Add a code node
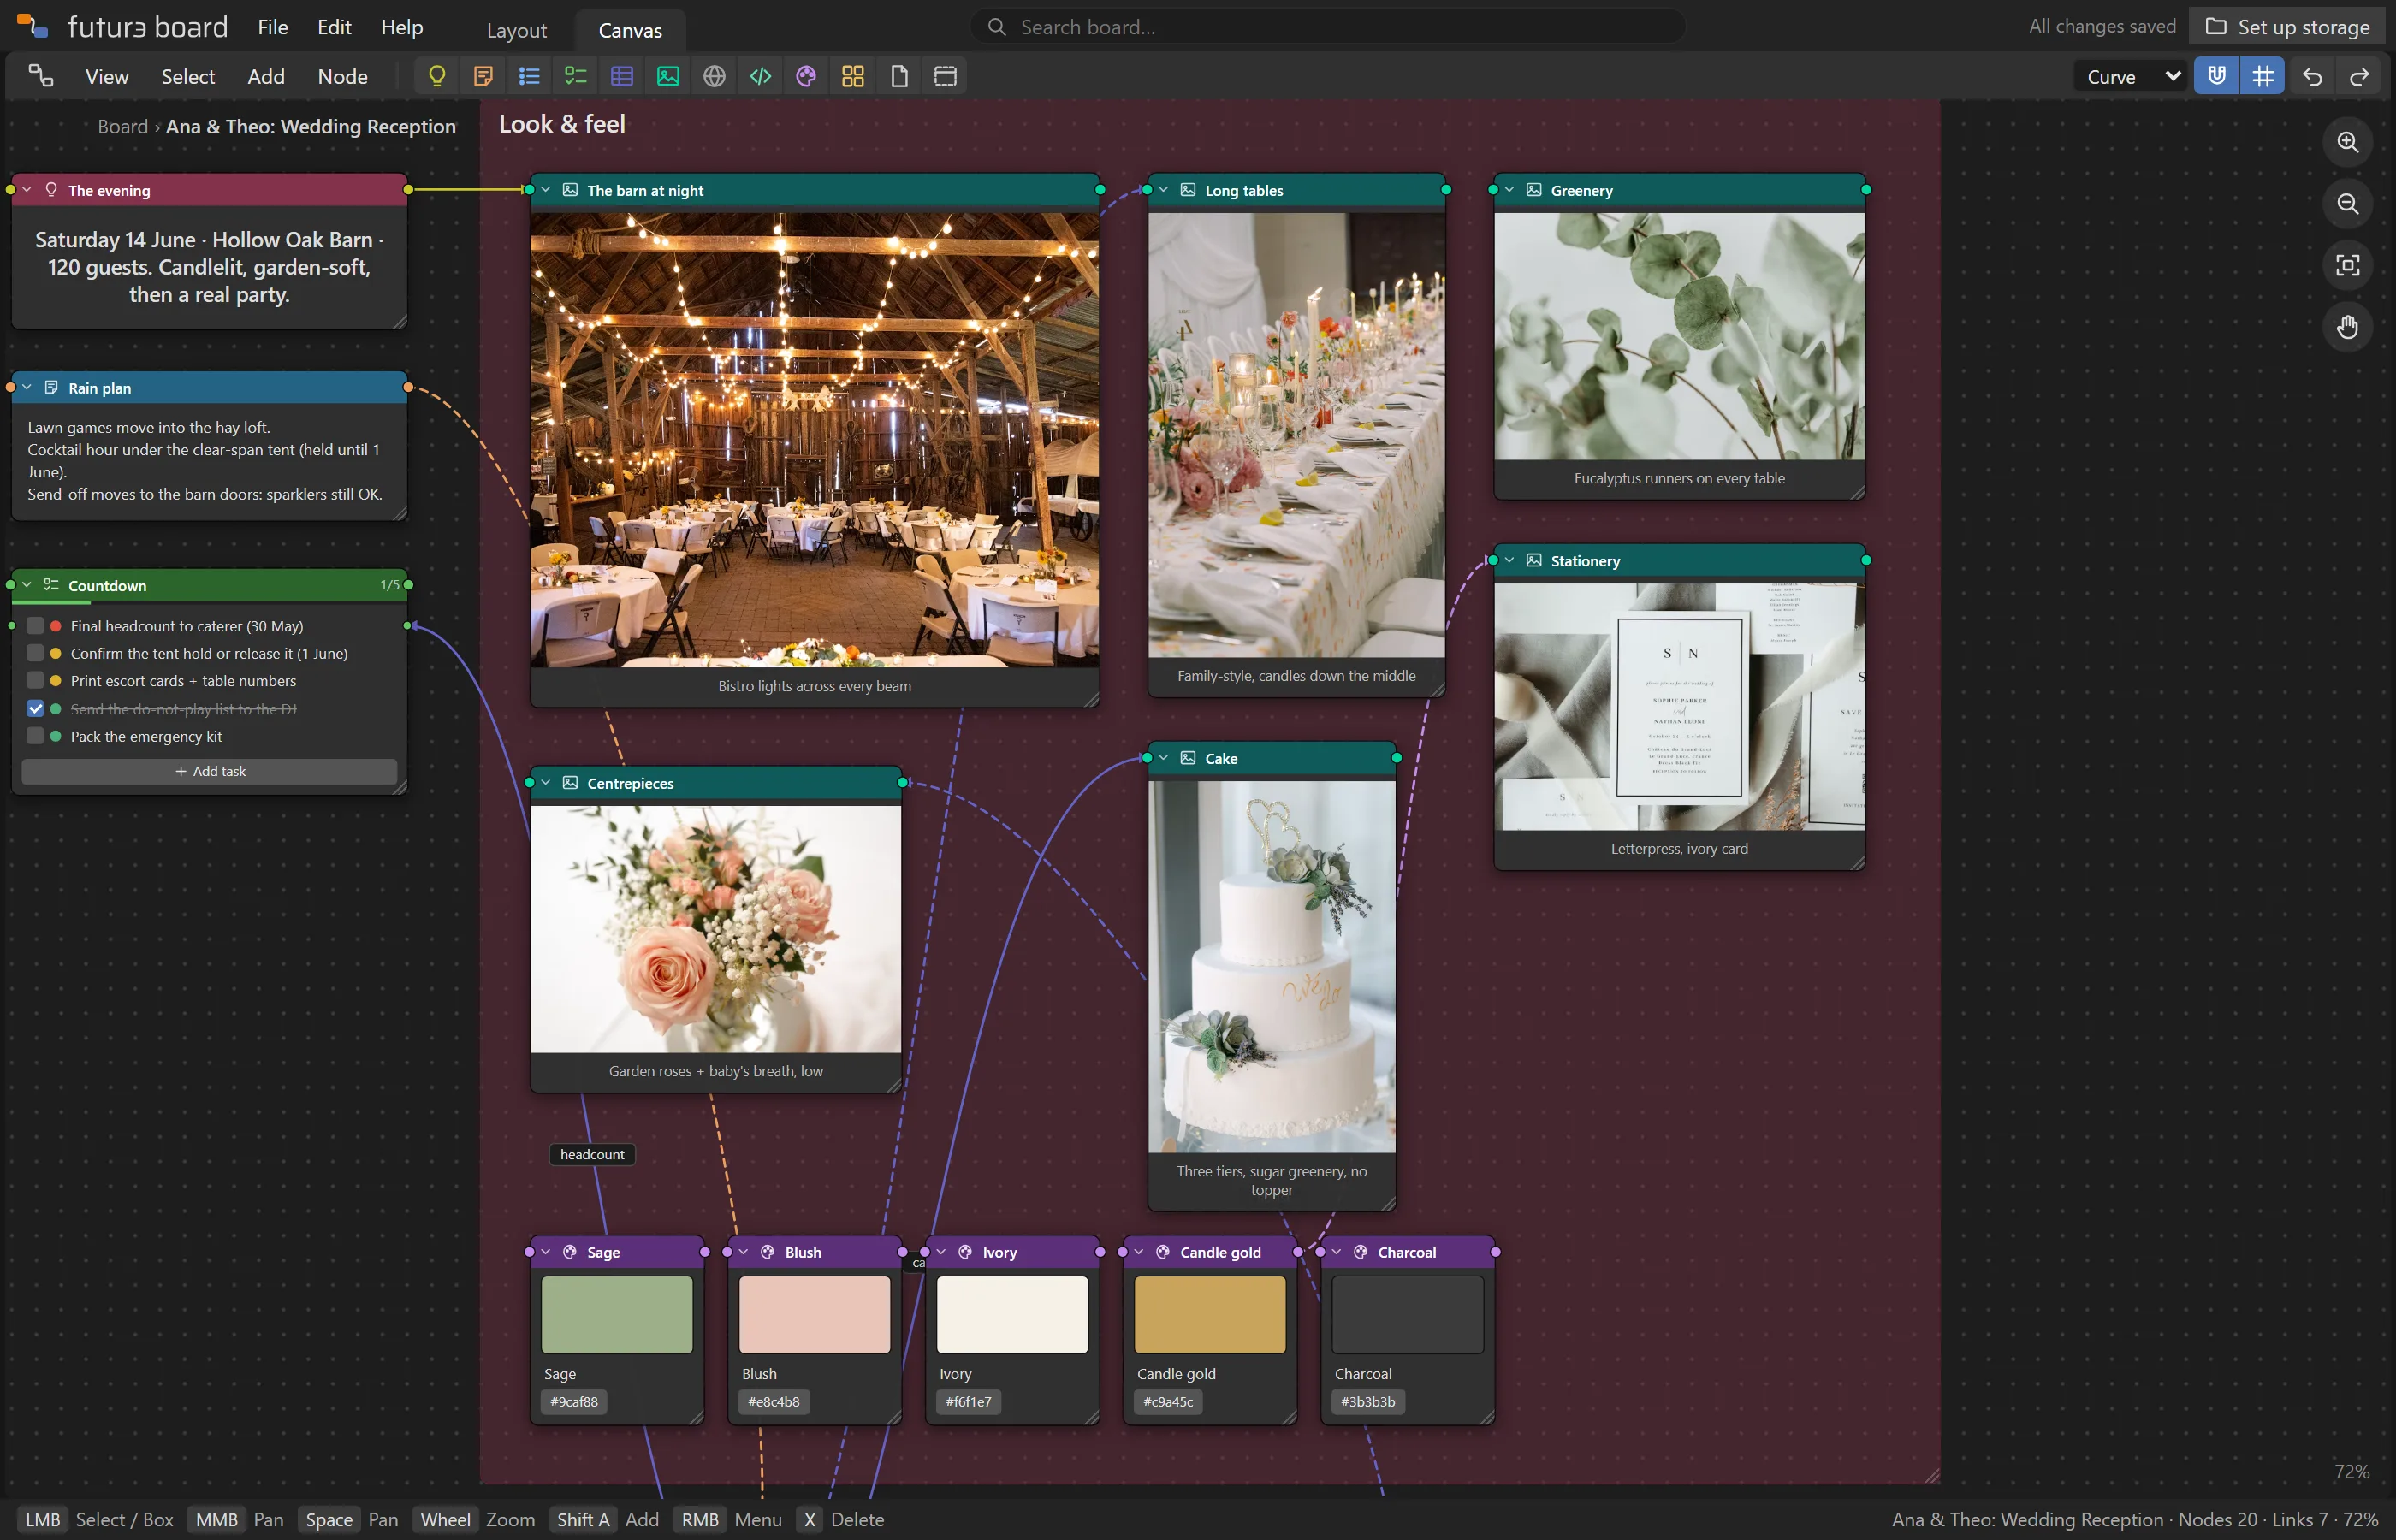Viewport: 2396px width, 1540px height. coord(760,76)
